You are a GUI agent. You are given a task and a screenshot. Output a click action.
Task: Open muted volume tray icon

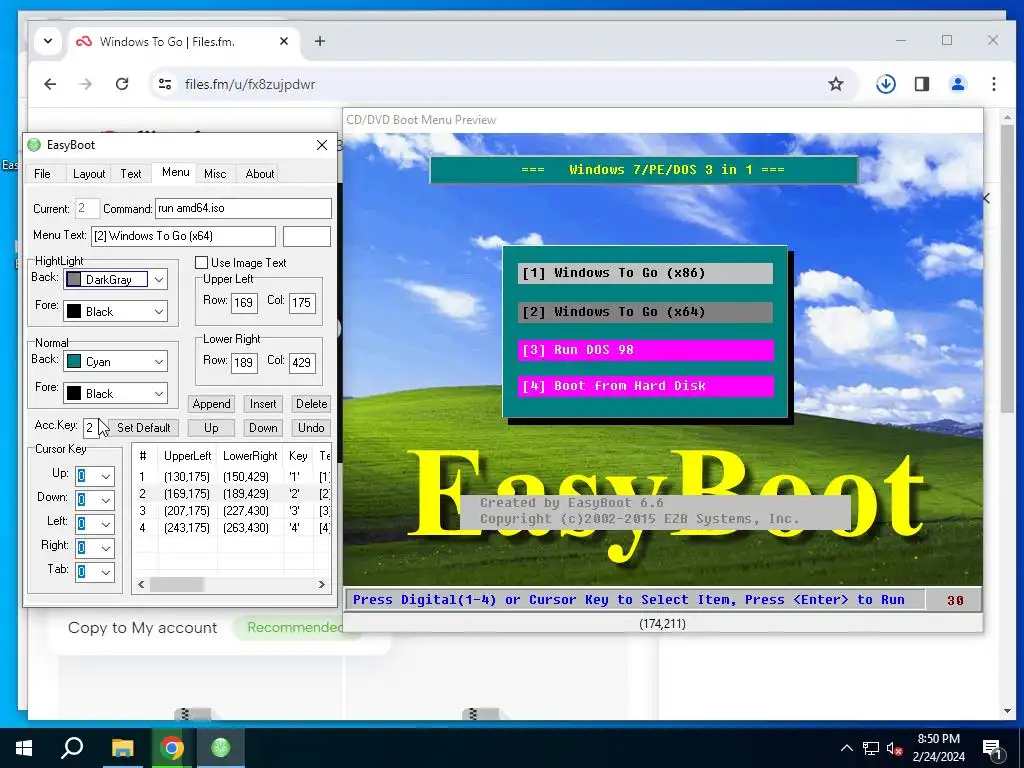tap(894, 748)
